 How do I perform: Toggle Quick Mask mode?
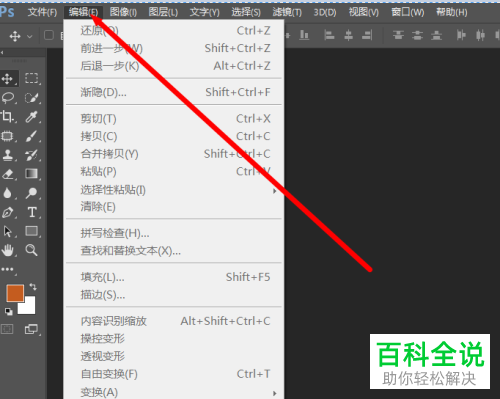pyautogui.click(x=7, y=329)
